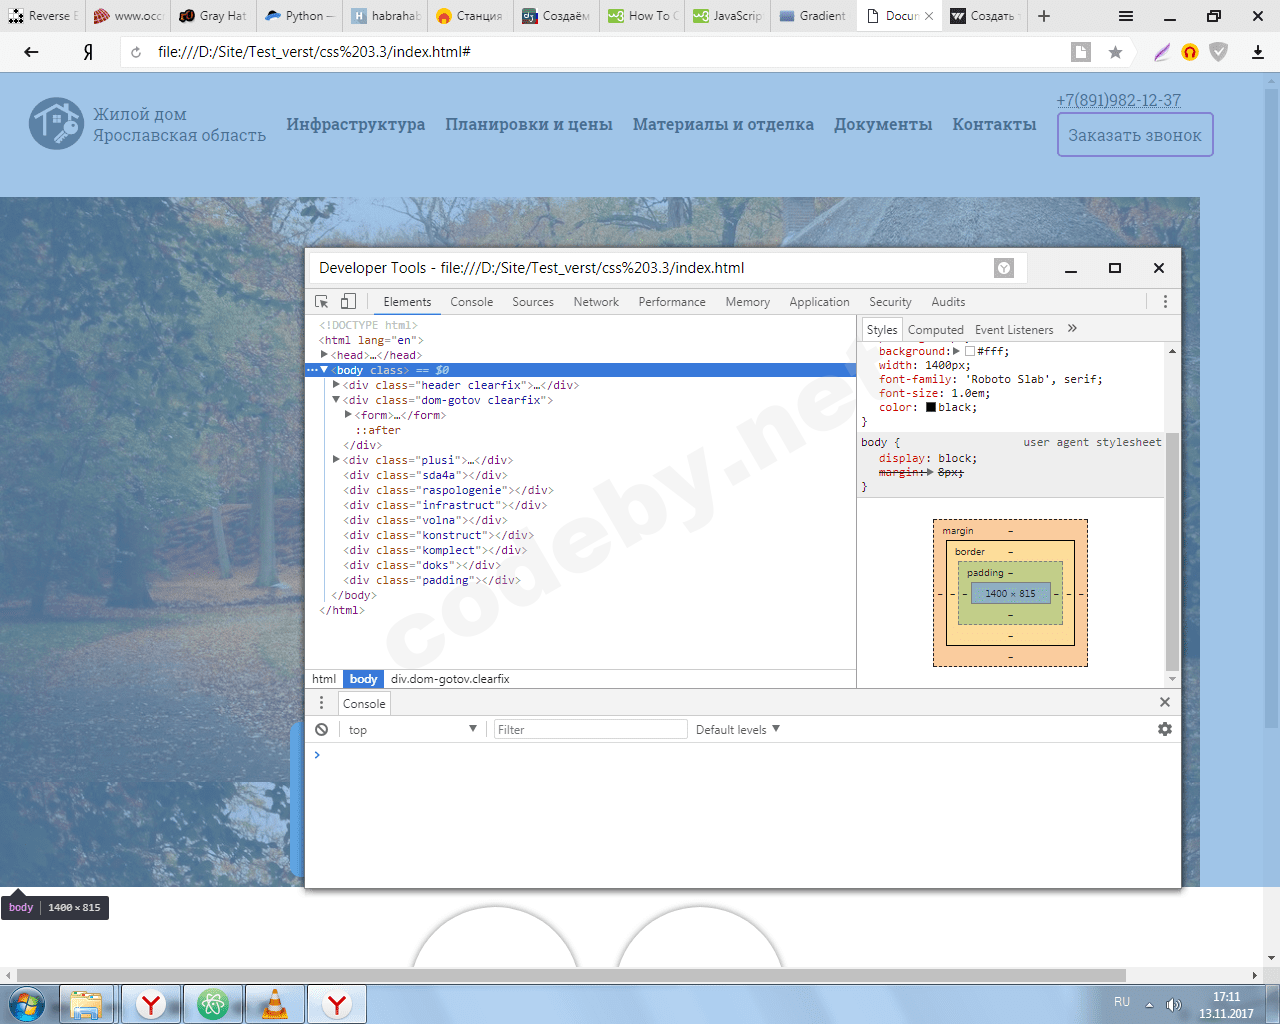Click the console Filter input field
This screenshot has height=1024, width=1280.
click(590, 729)
